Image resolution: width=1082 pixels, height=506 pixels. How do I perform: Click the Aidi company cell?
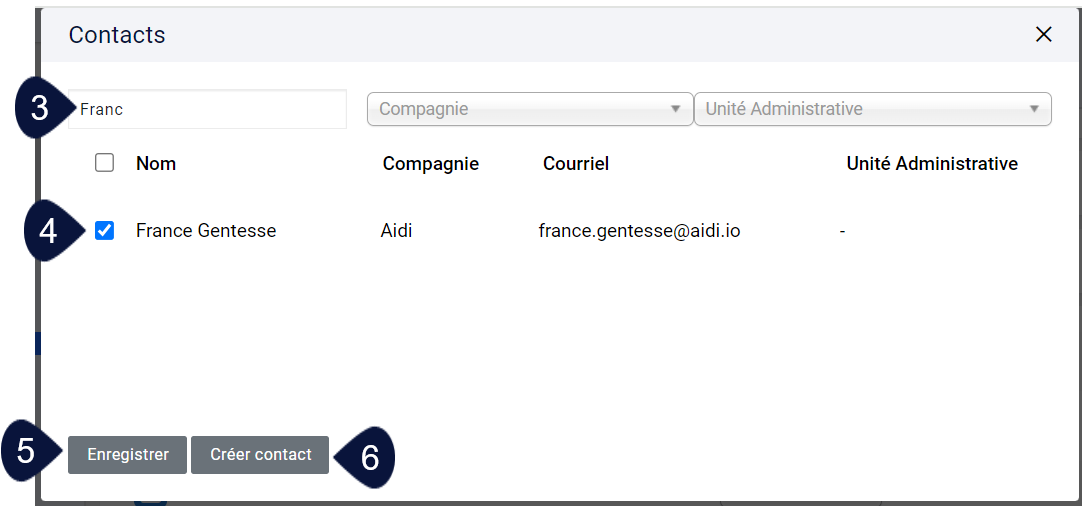[x=396, y=231]
